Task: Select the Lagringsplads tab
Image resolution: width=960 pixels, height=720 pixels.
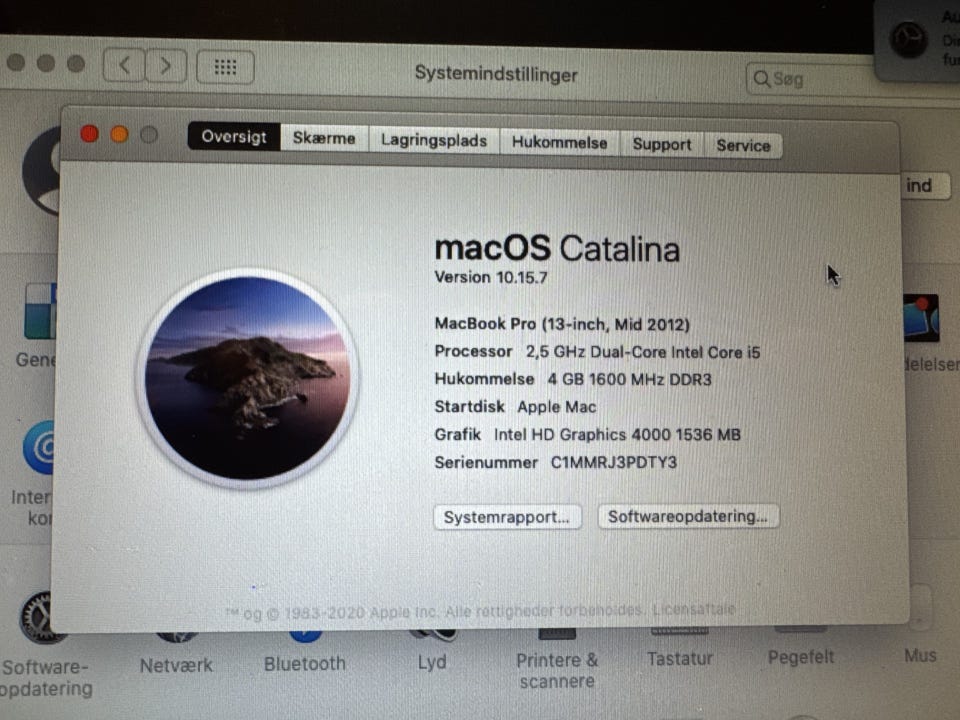Action: (x=434, y=140)
